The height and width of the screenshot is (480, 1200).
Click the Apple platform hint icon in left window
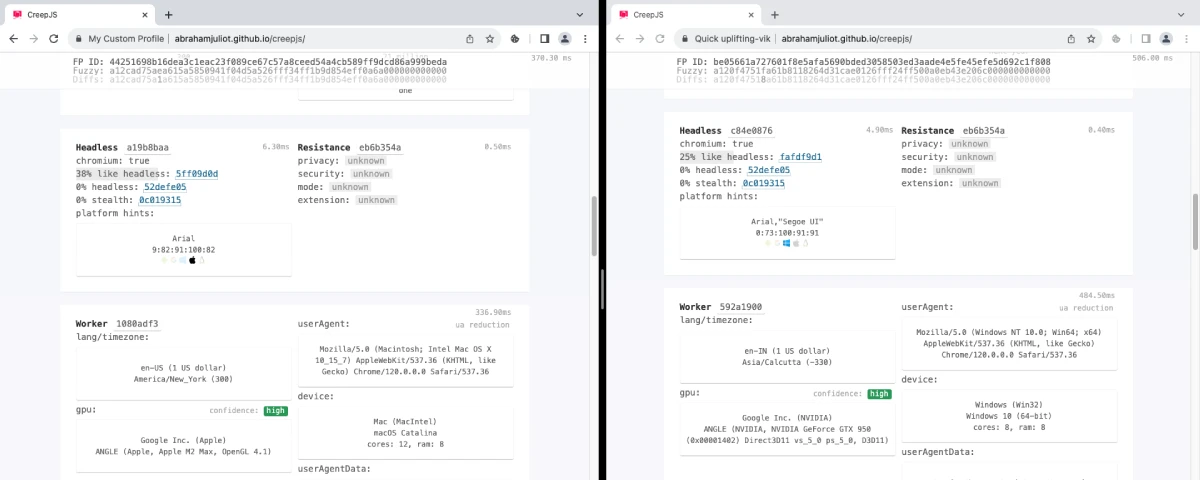[191, 259]
